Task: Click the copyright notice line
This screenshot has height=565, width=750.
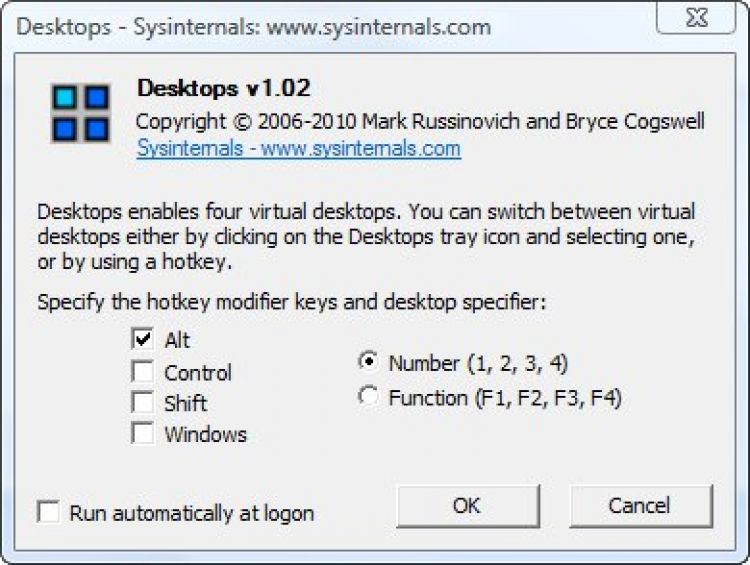Action: tap(420, 122)
